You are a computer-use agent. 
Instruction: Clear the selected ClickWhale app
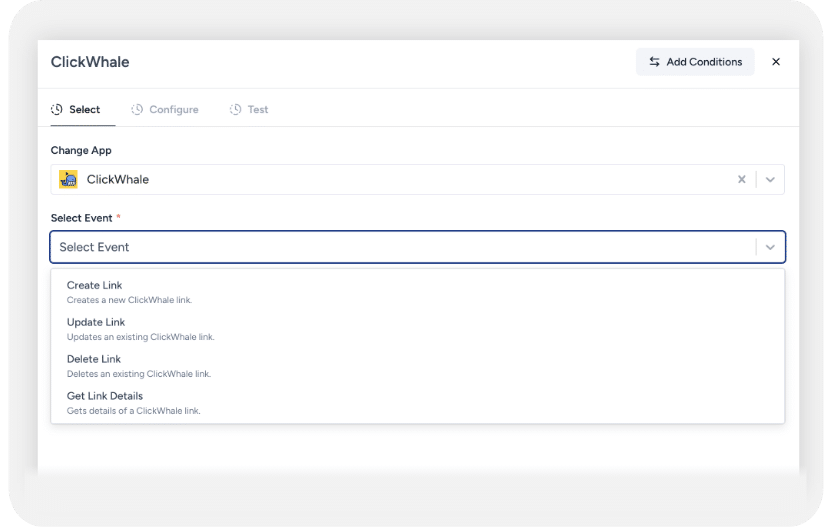click(x=741, y=179)
